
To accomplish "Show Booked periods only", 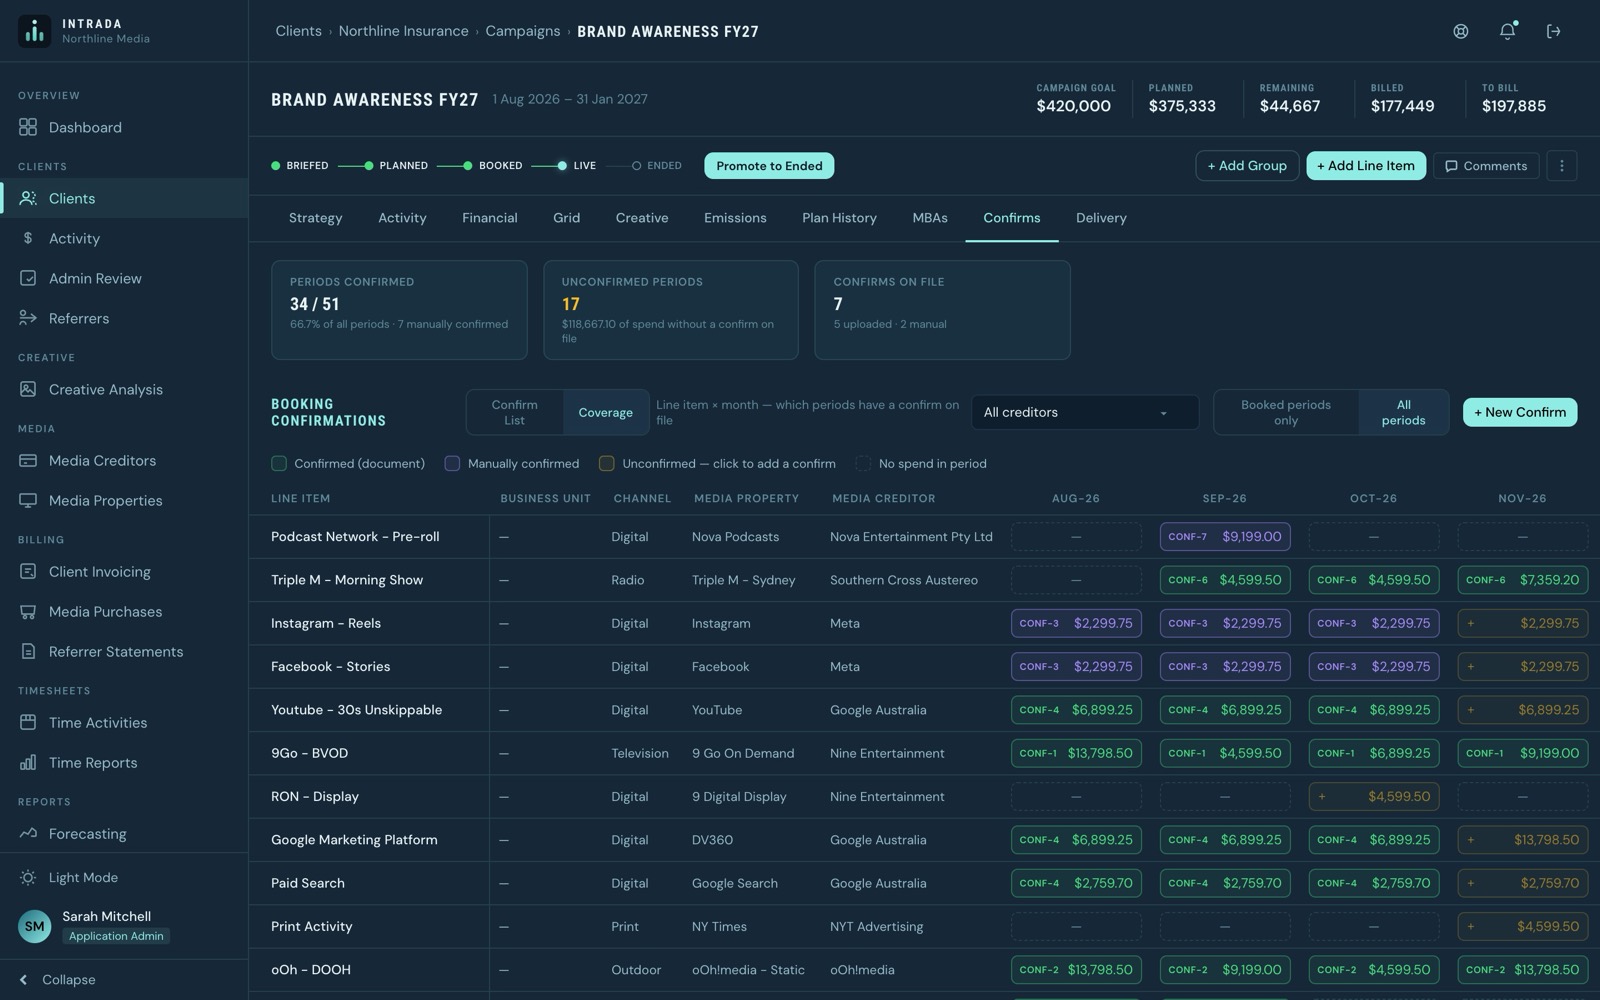I will point(1286,412).
